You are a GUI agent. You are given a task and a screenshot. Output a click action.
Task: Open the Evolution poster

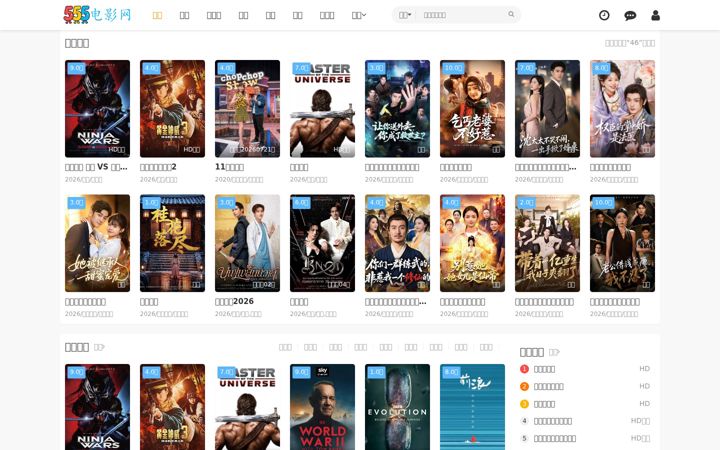coord(397,407)
